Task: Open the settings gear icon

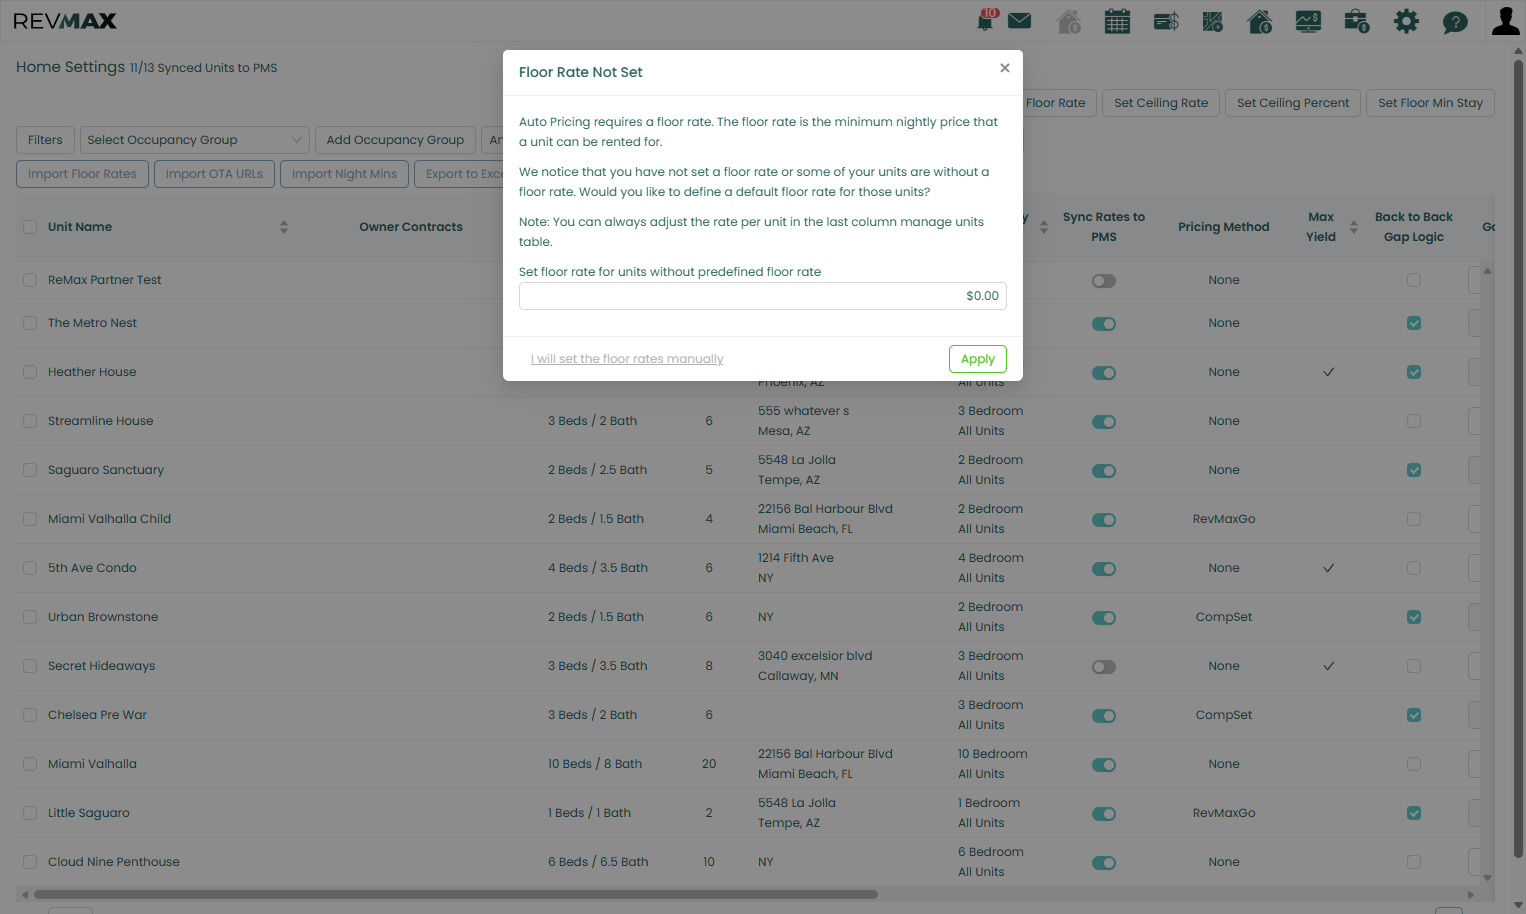Action: (x=1406, y=21)
